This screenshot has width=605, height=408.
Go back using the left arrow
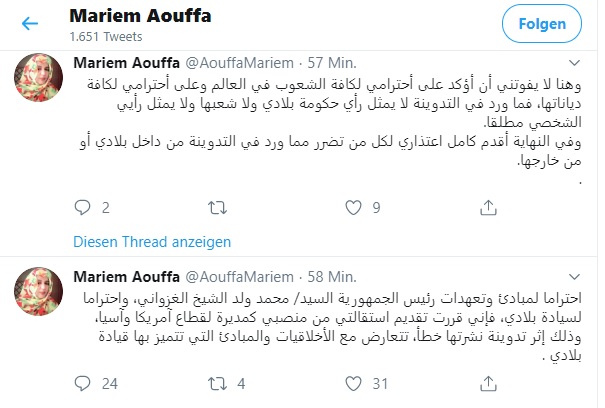pyautogui.click(x=29, y=24)
